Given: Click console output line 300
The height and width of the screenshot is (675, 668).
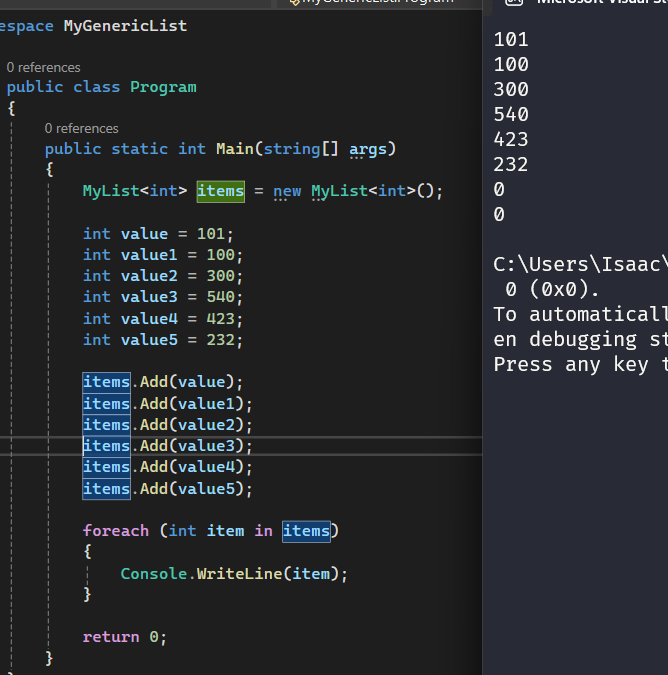Looking at the screenshot, I should pyautogui.click(x=511, y=90).
